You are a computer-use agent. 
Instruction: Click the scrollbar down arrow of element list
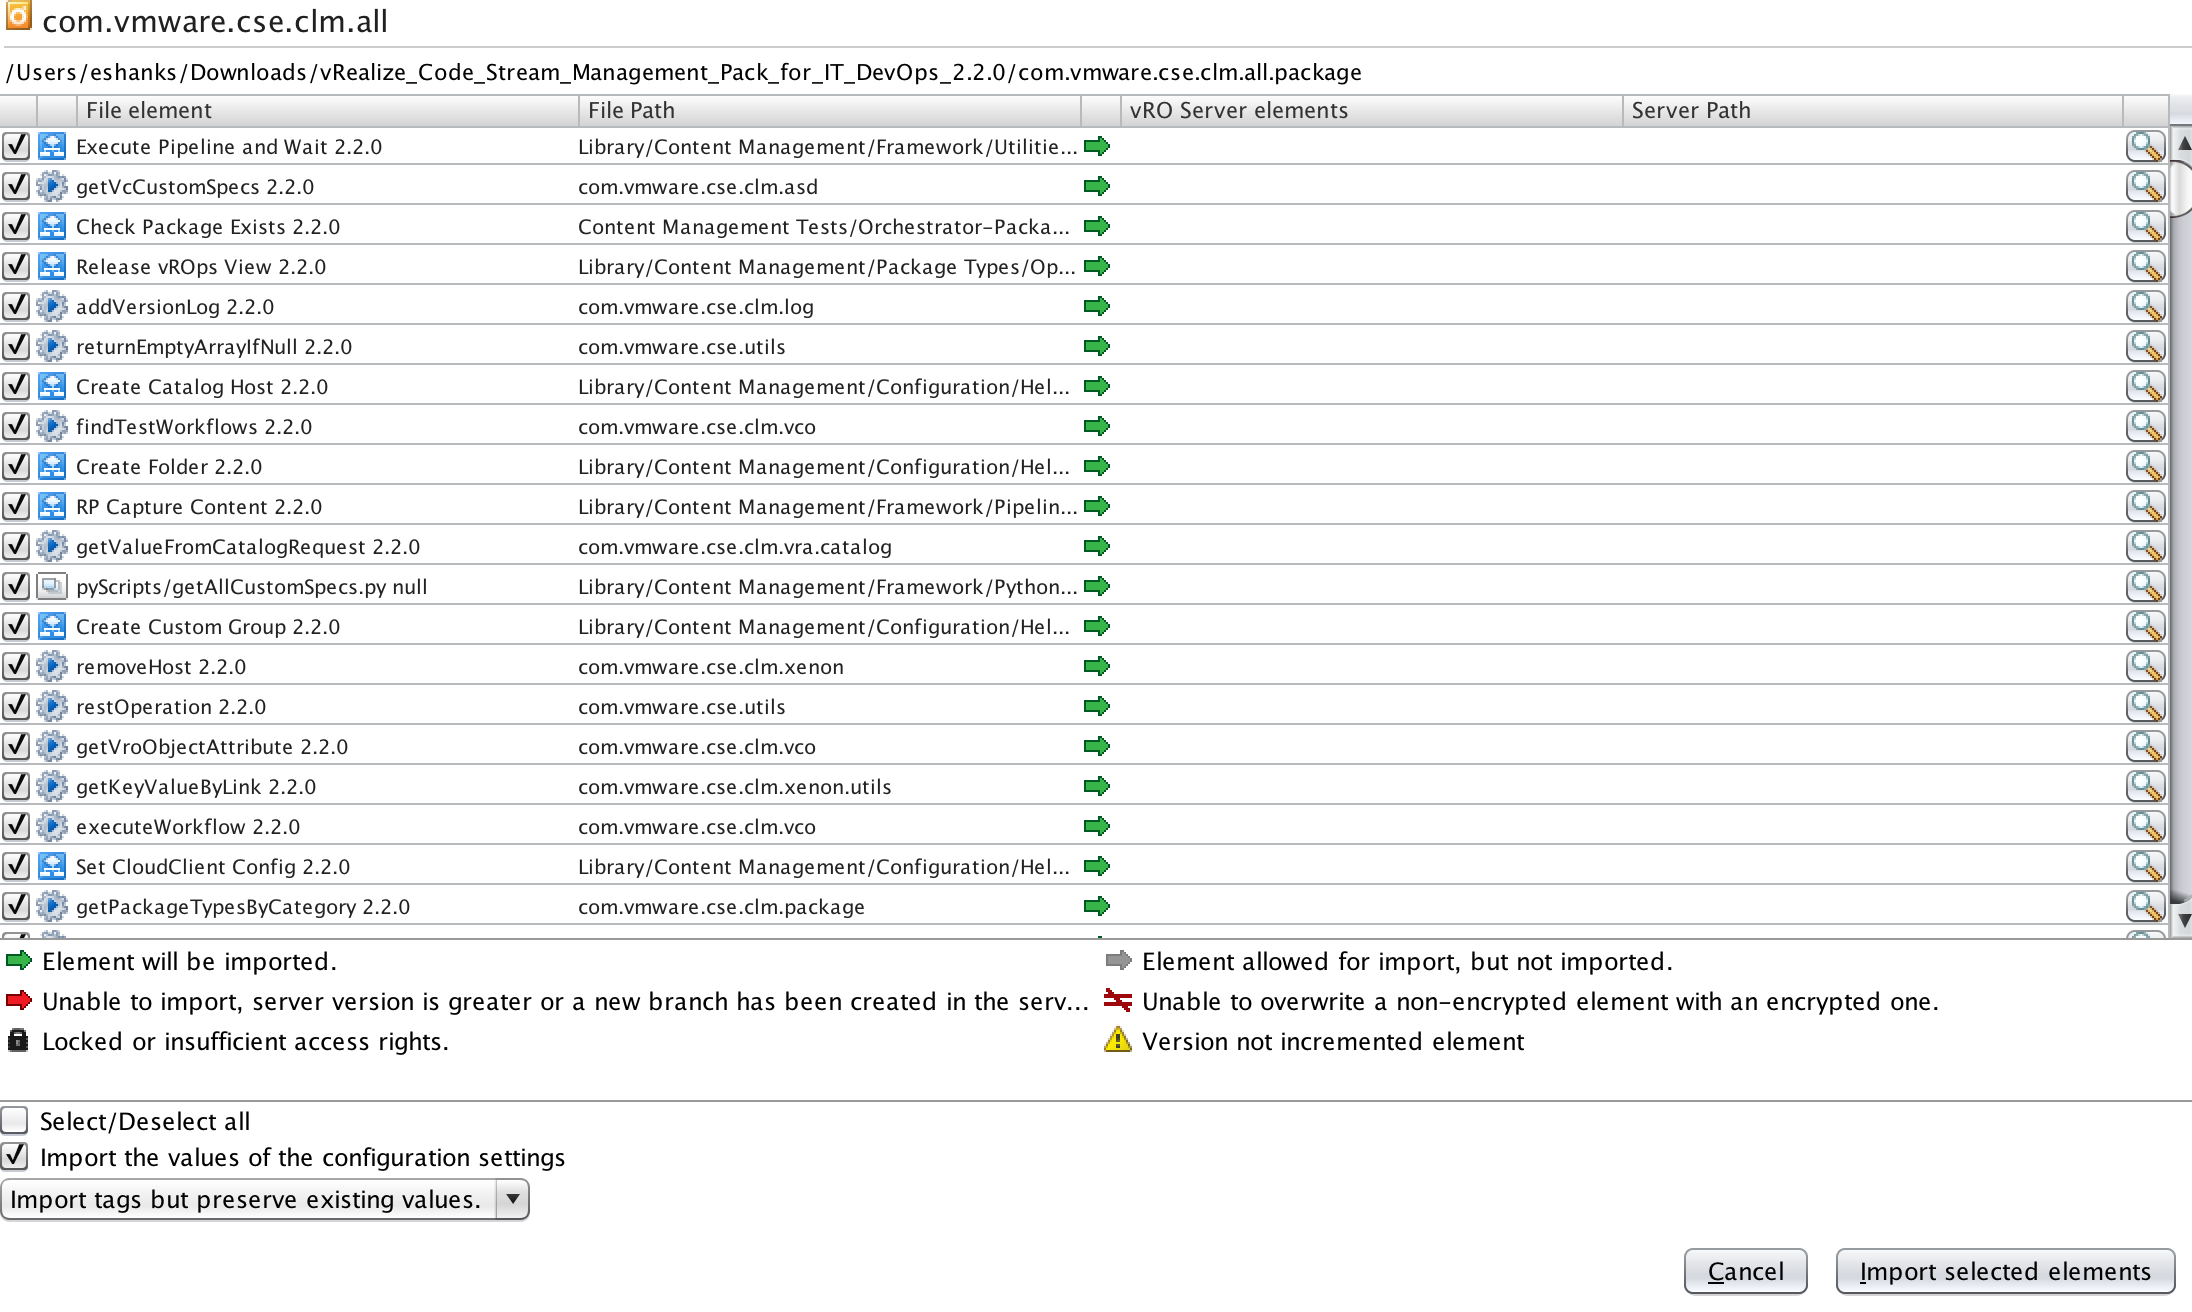[x=2183, y=919]
